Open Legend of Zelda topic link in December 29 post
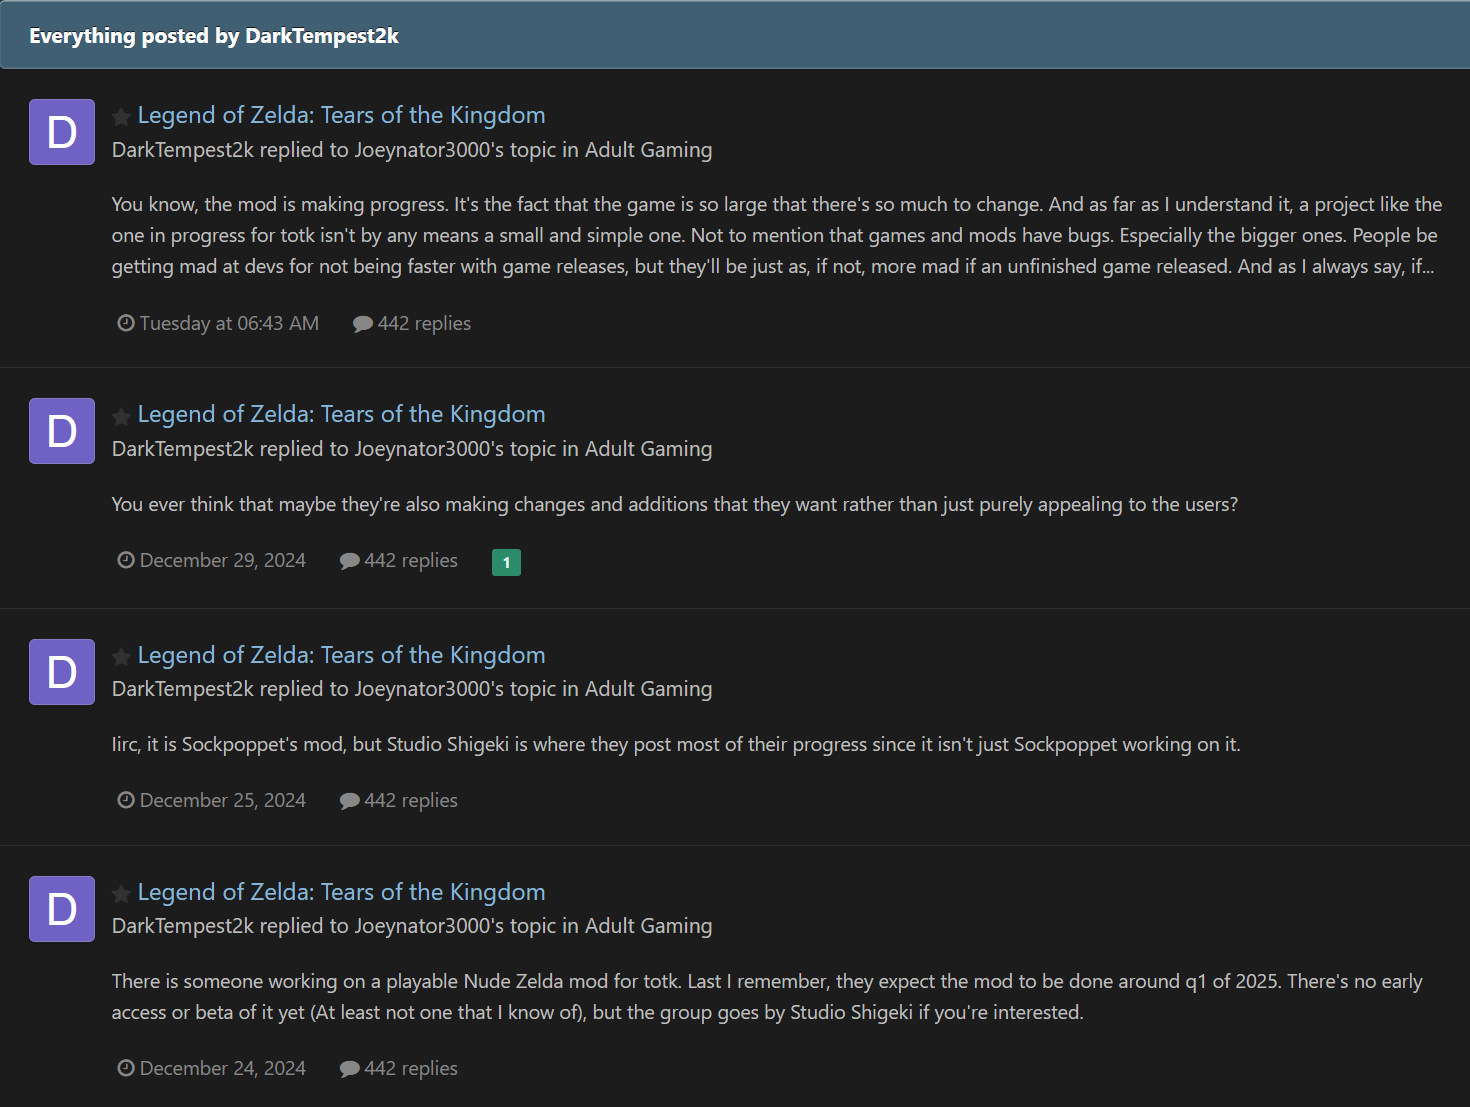The image size is (1470, 1107). tap(341, 414)
